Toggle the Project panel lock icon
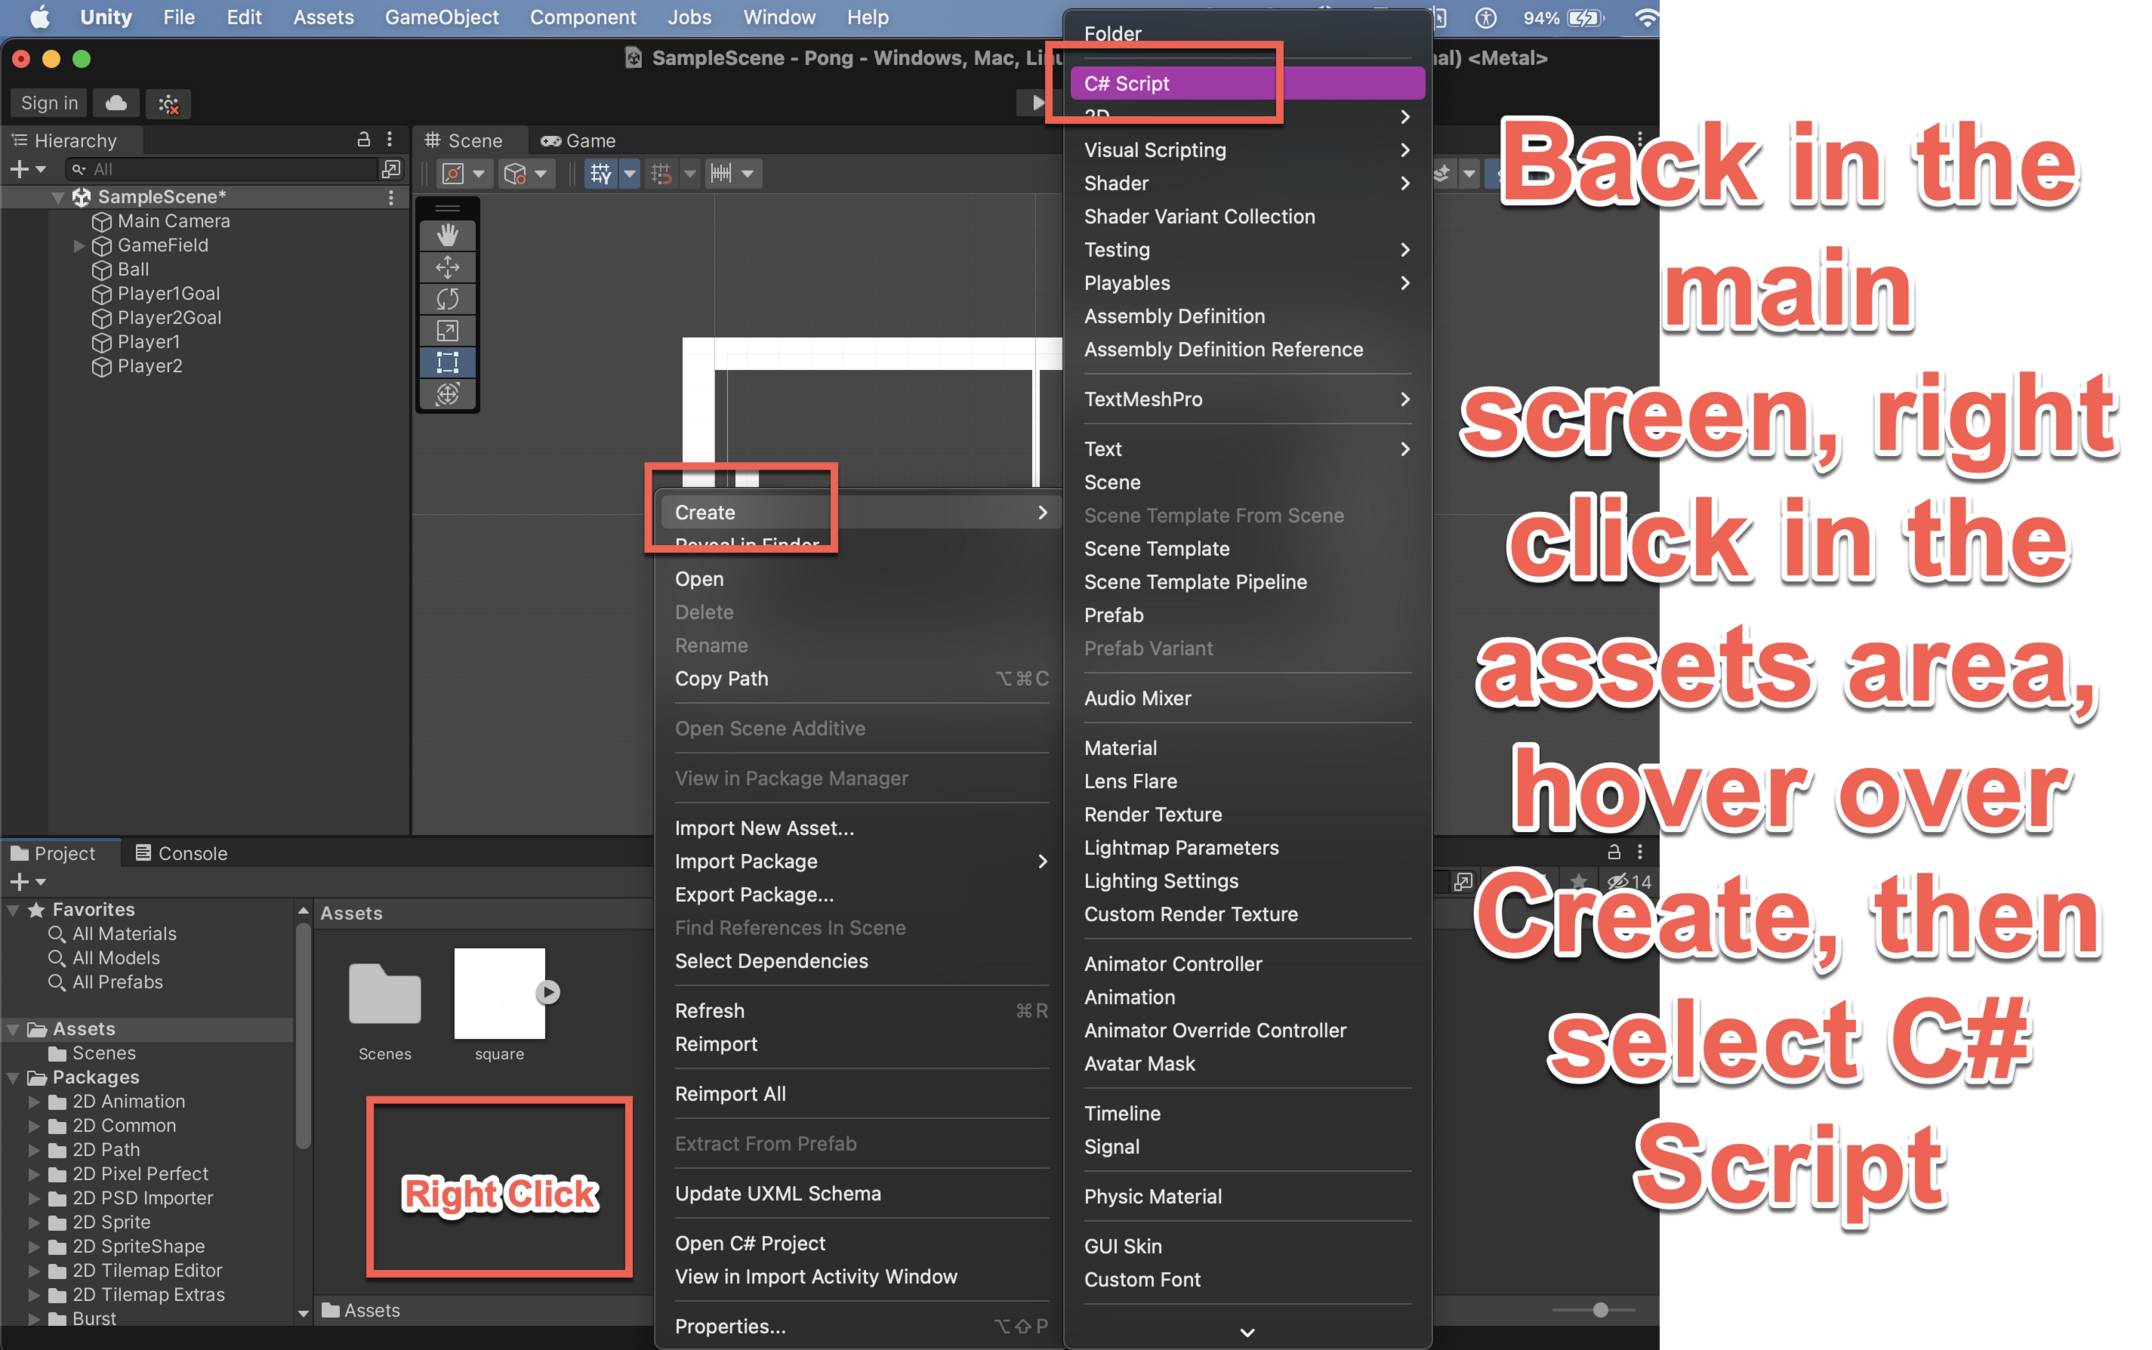2152x1350 pixels. pyautogui.click(x=1613, y=852)
